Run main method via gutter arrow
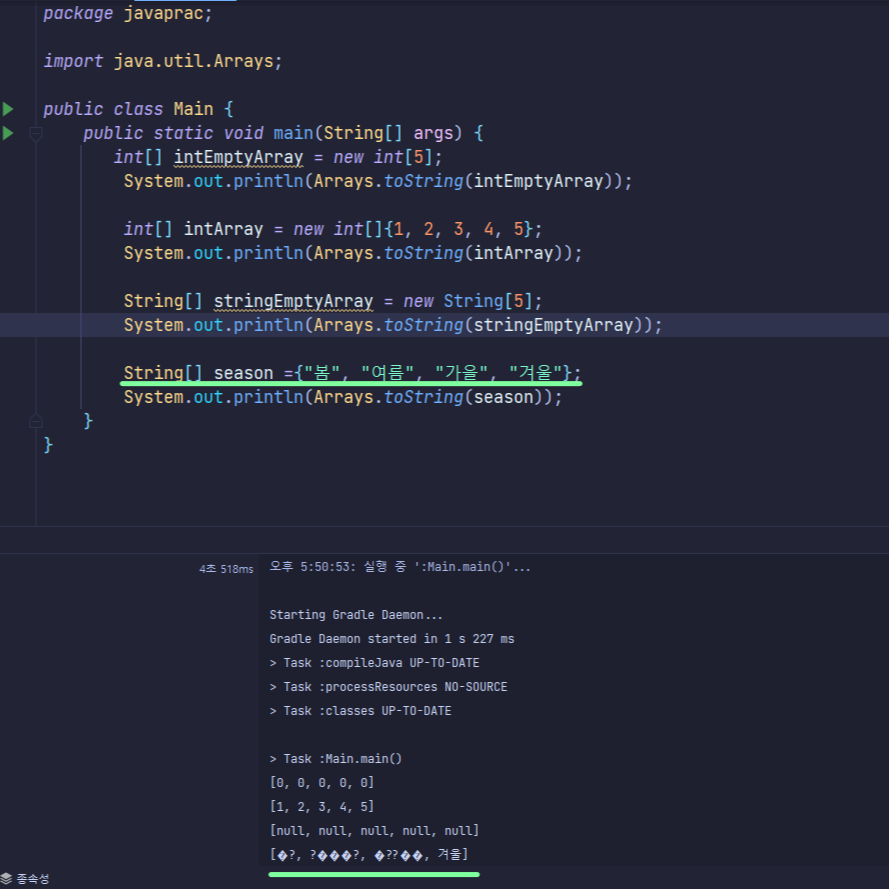 (x=8, y=133)
